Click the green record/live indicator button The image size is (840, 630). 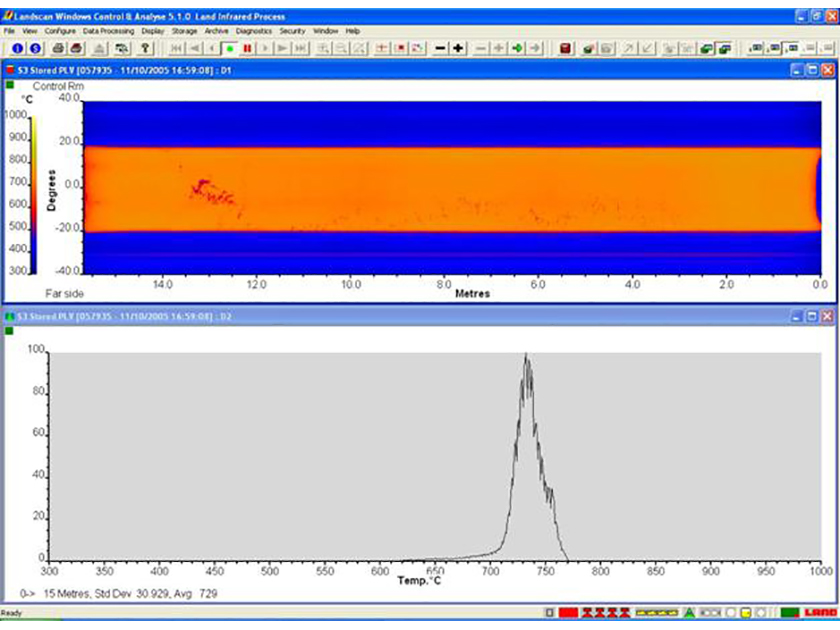[x=230, y=48]
